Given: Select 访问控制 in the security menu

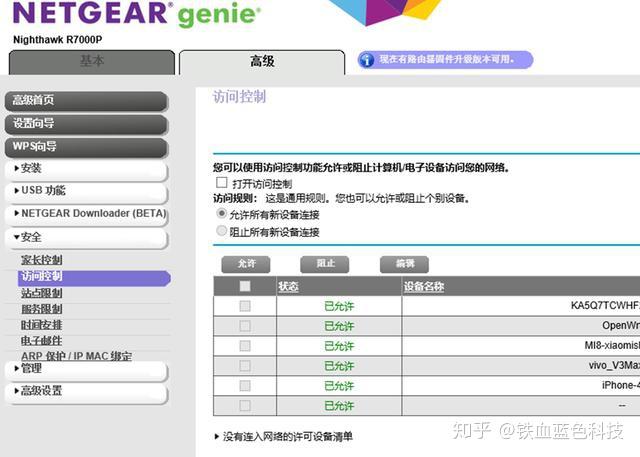Looking at the screenshot, I should click(94, 278).
